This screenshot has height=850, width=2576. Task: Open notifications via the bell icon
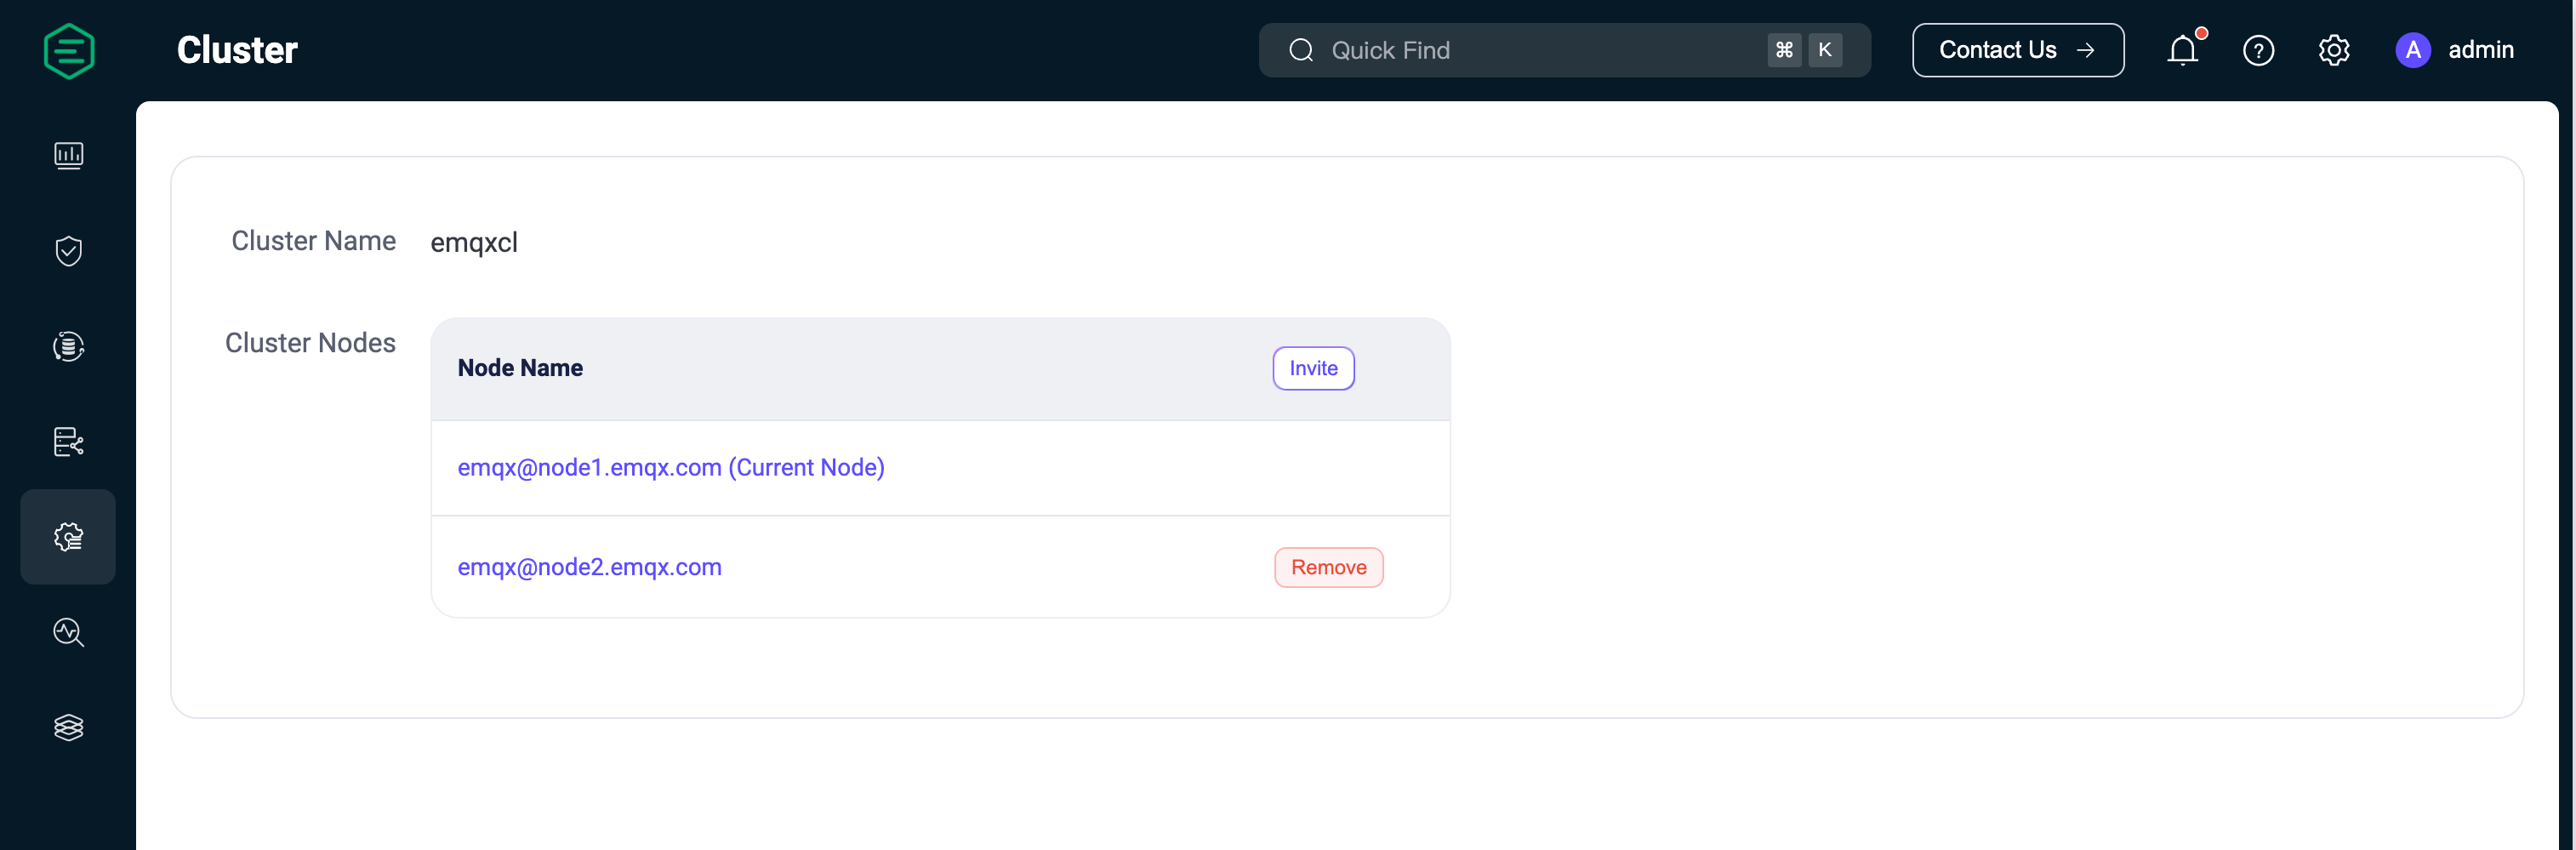2182,50
